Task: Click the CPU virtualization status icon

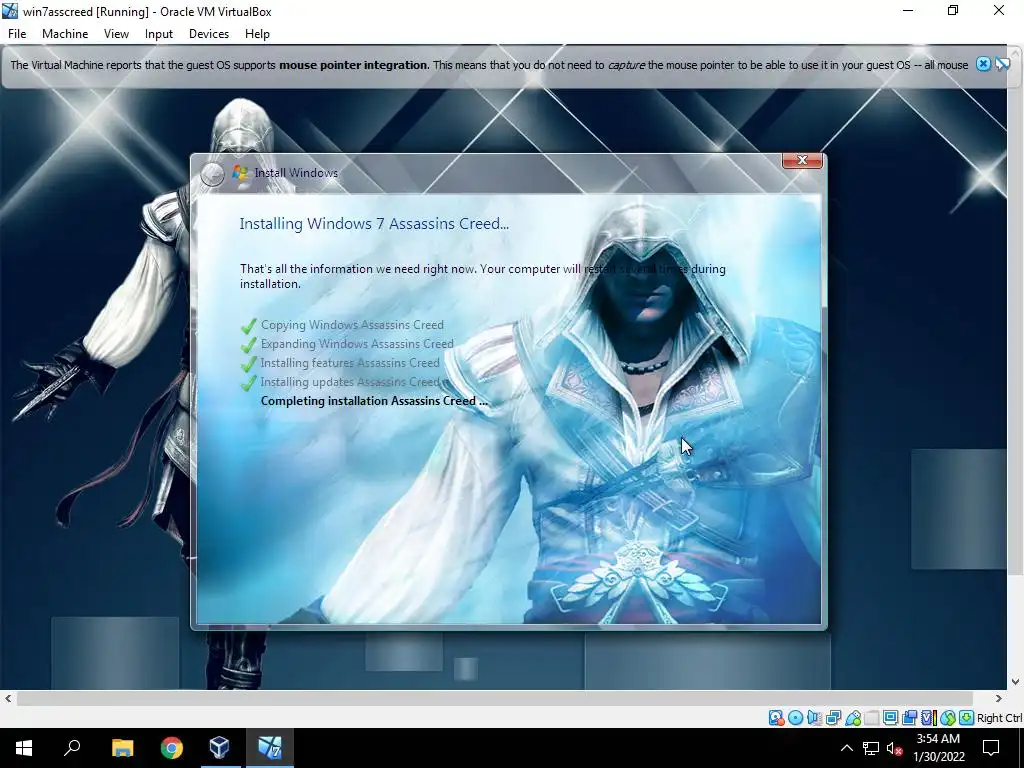Action: pos(929,718)
